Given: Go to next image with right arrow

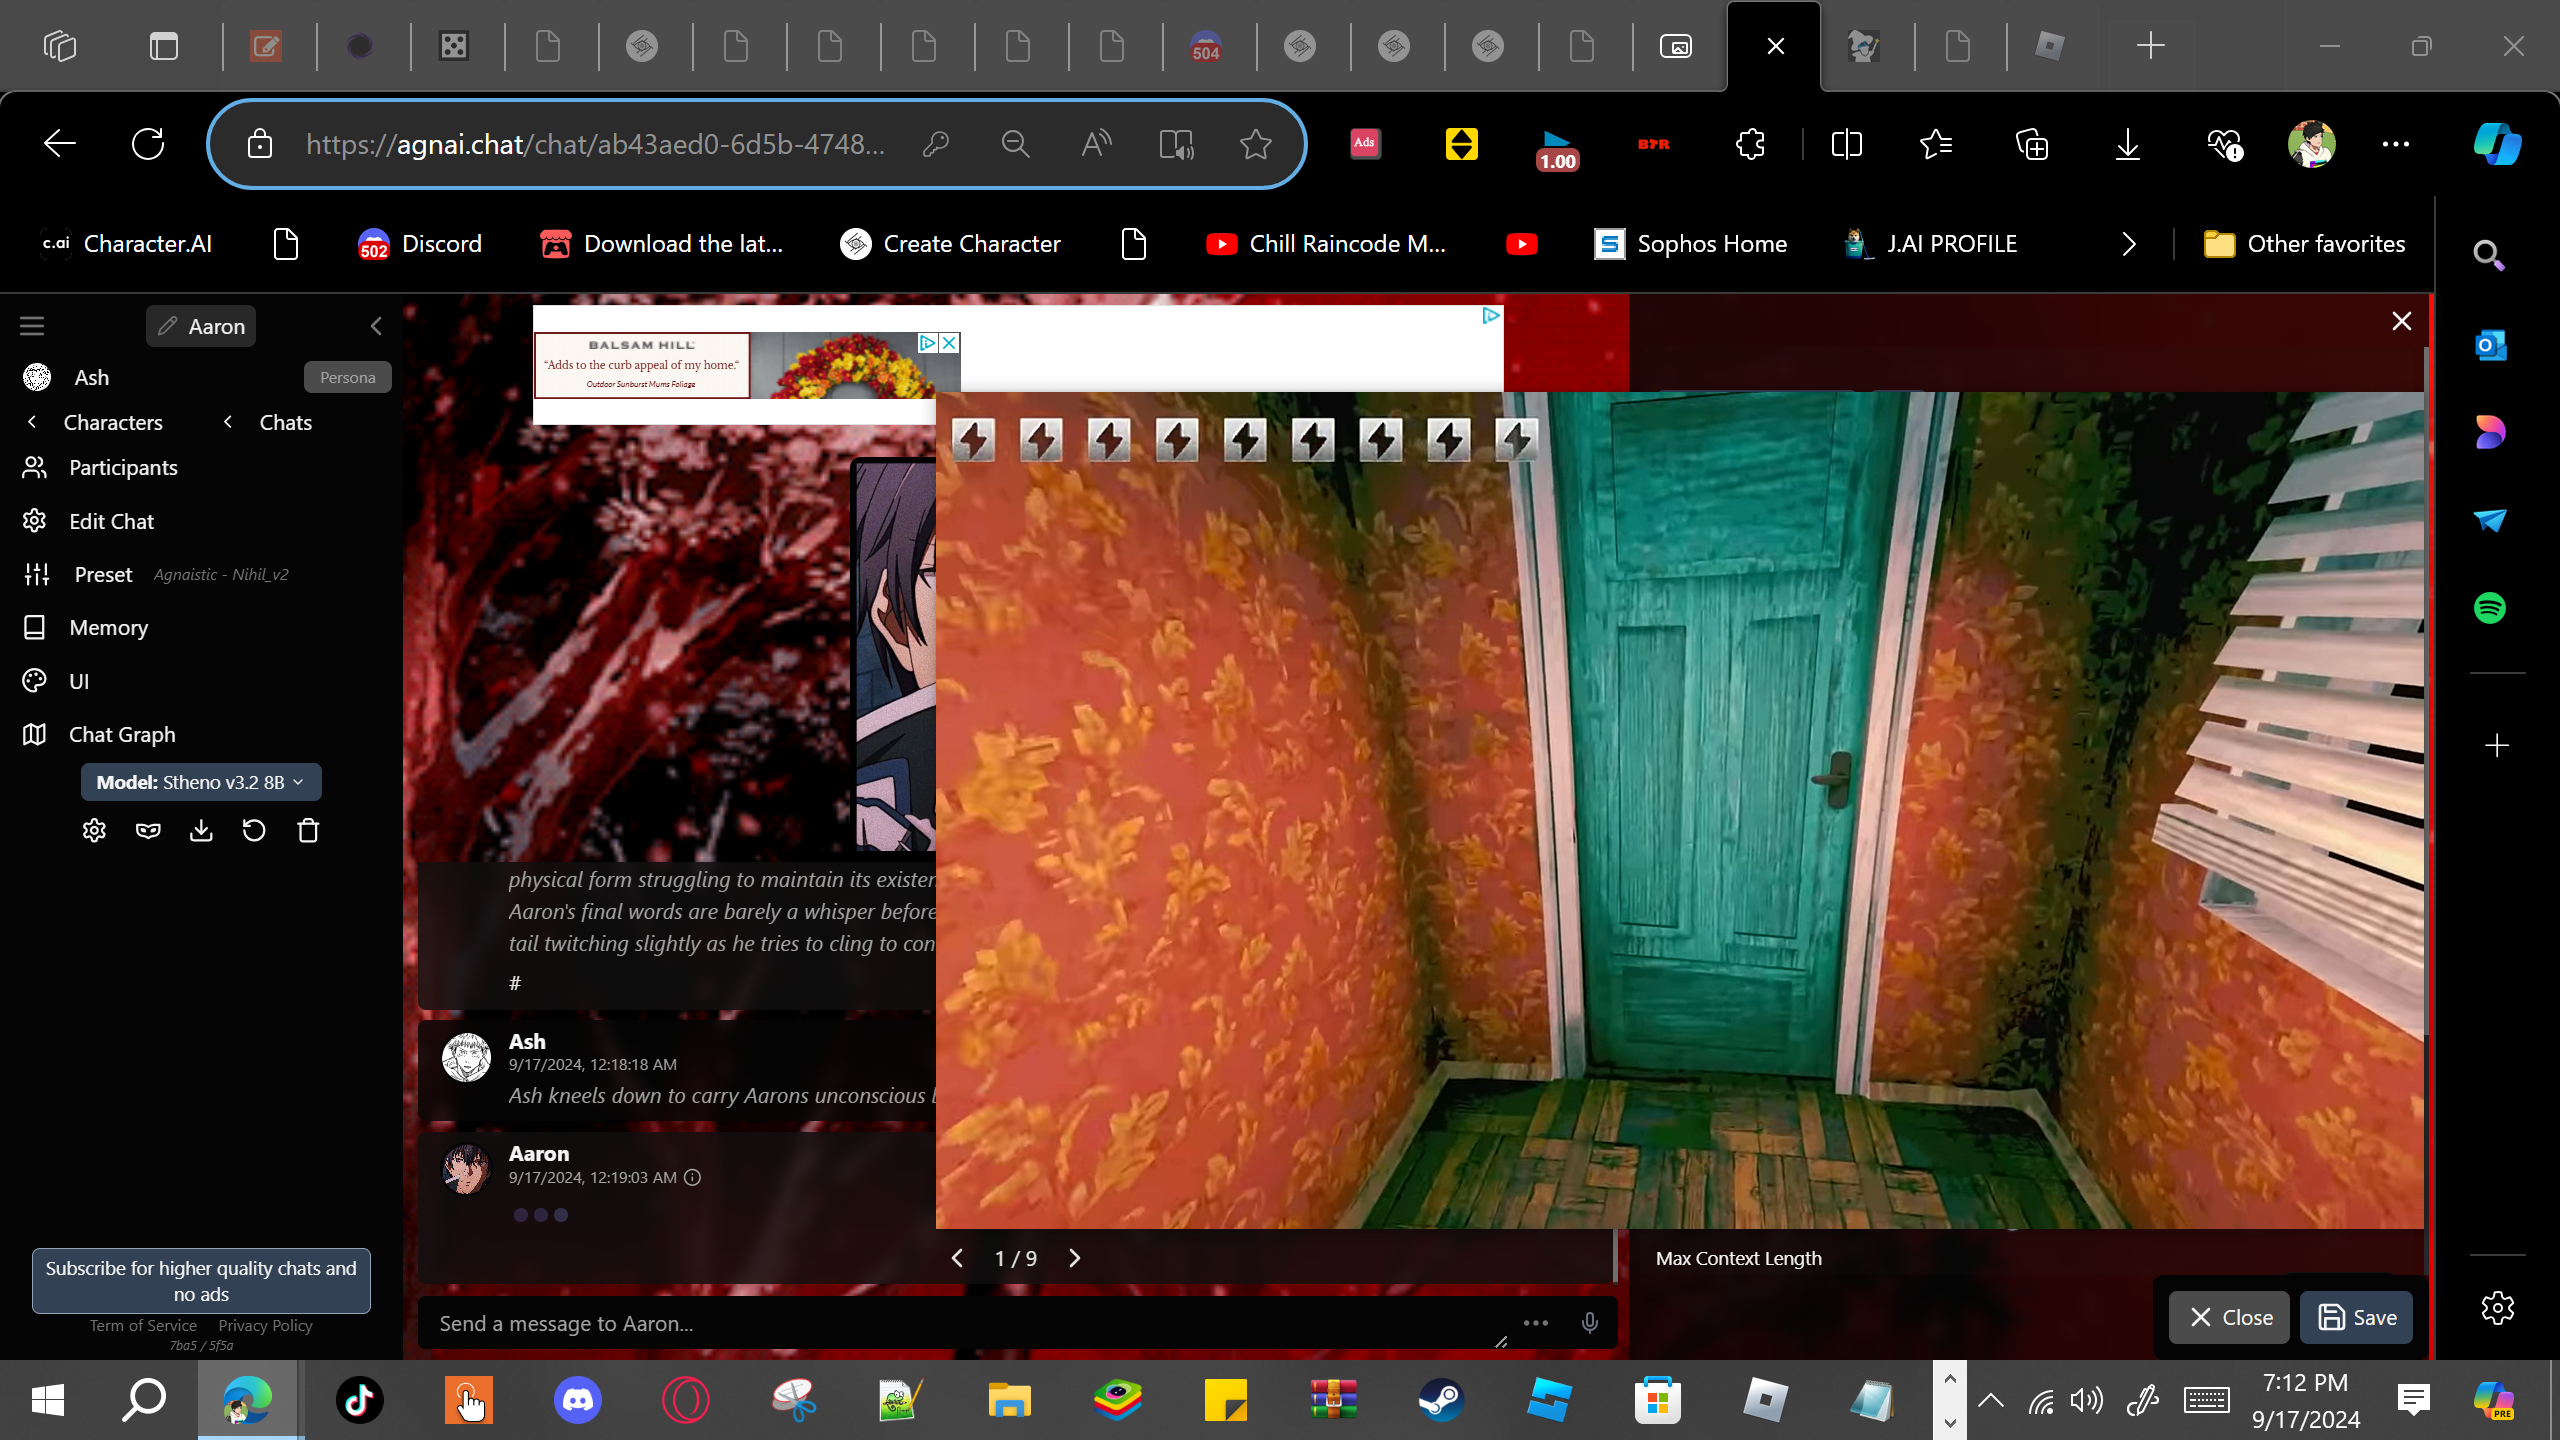Looking at the screenshot, I should pos(1075,1258).
